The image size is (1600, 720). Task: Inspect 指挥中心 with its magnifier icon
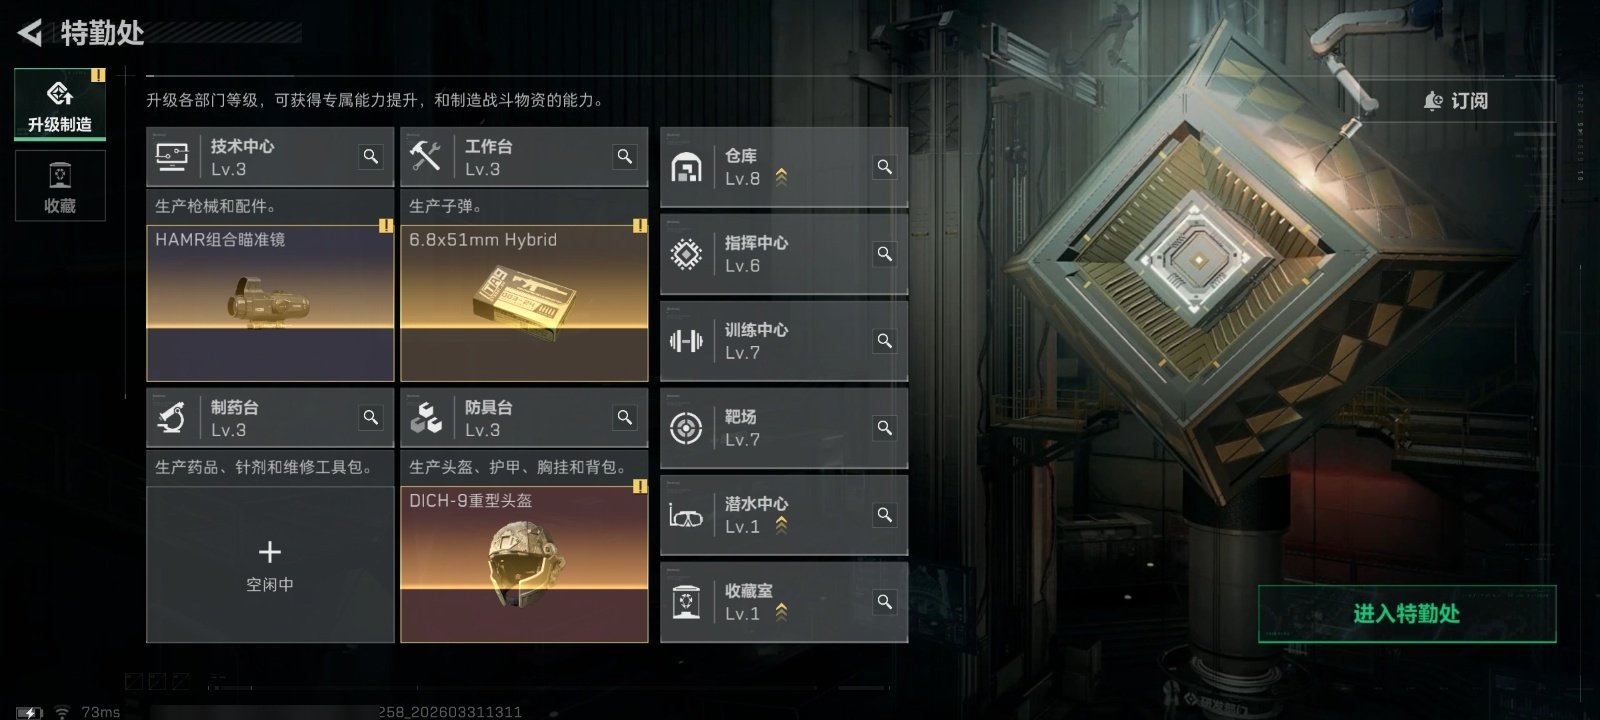tap(885, 253)
